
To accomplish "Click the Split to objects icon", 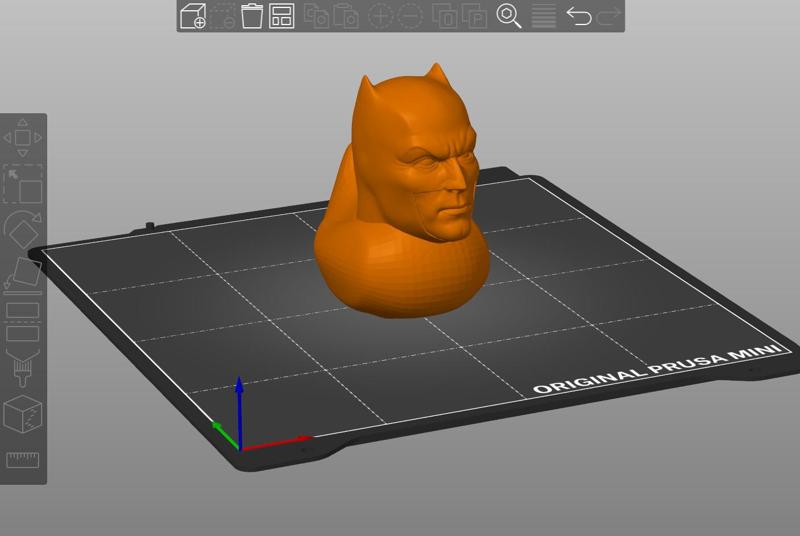I will coord(445,16).
